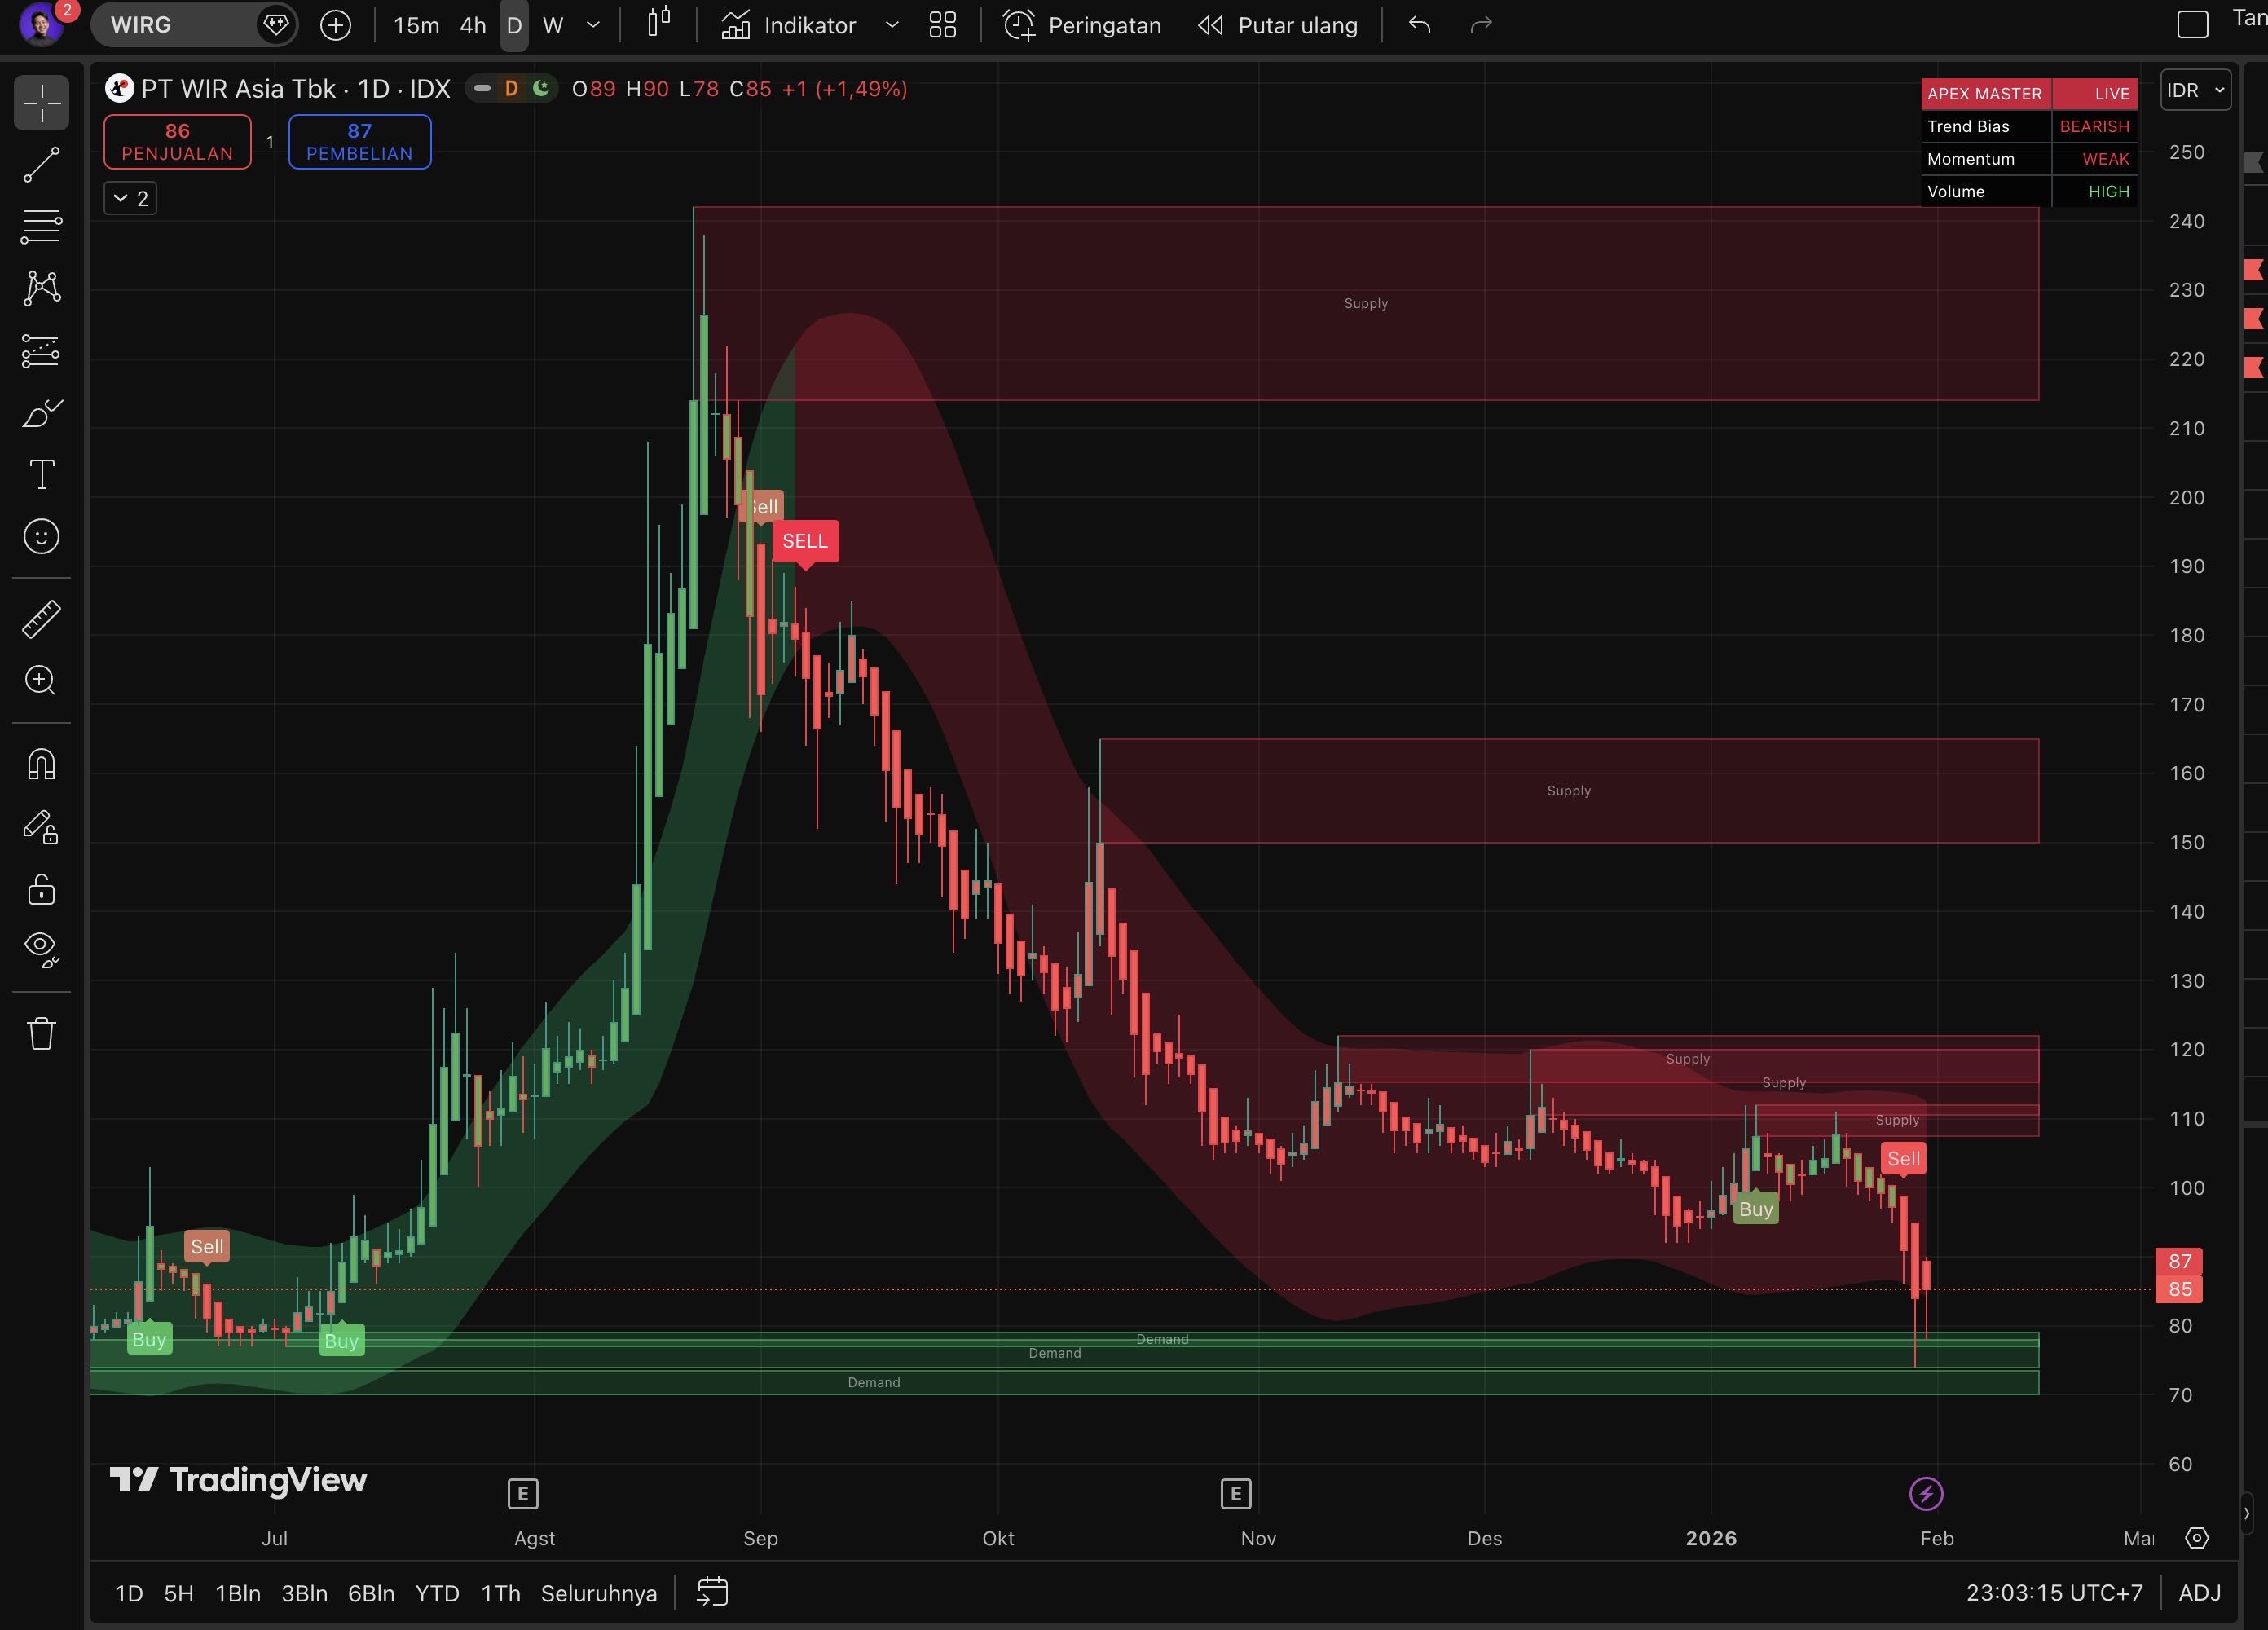
Task: Toggle magnet mode on
Action: (x=41, y=765)
